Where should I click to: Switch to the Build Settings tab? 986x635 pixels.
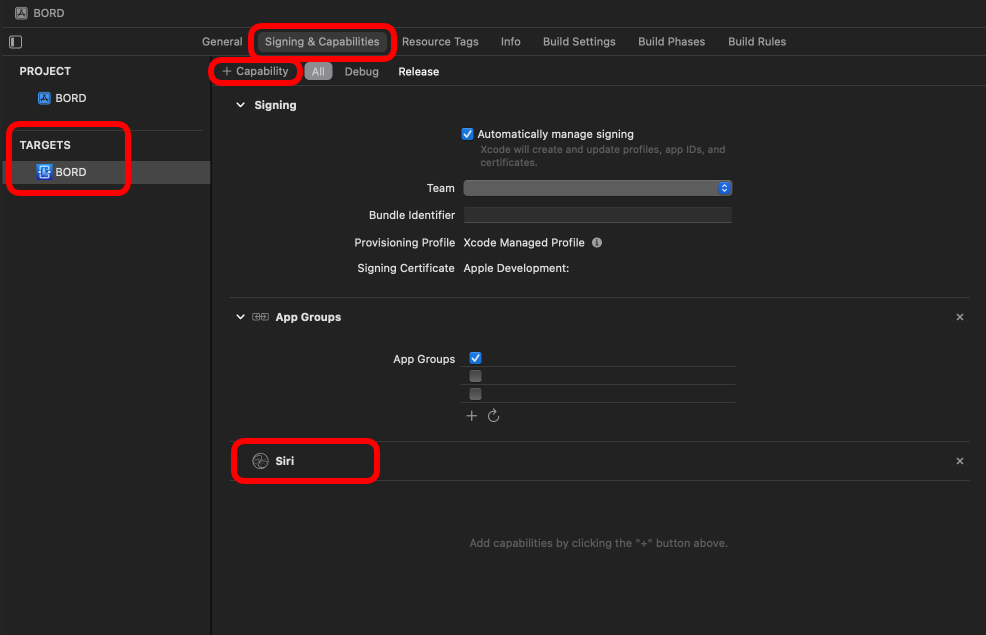point(579,42)
